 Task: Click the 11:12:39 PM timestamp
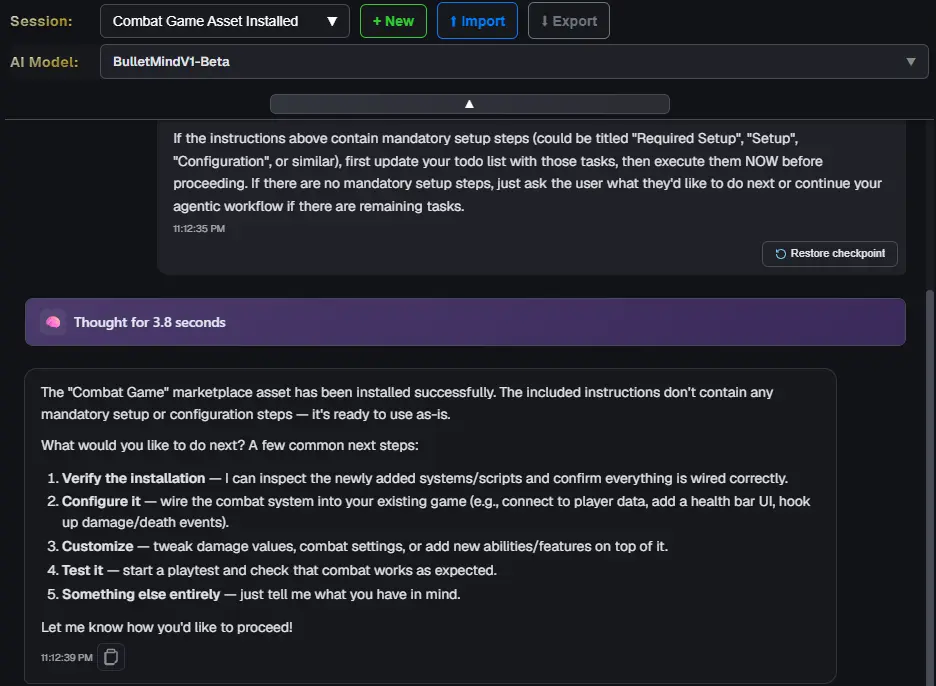point(66,657)
